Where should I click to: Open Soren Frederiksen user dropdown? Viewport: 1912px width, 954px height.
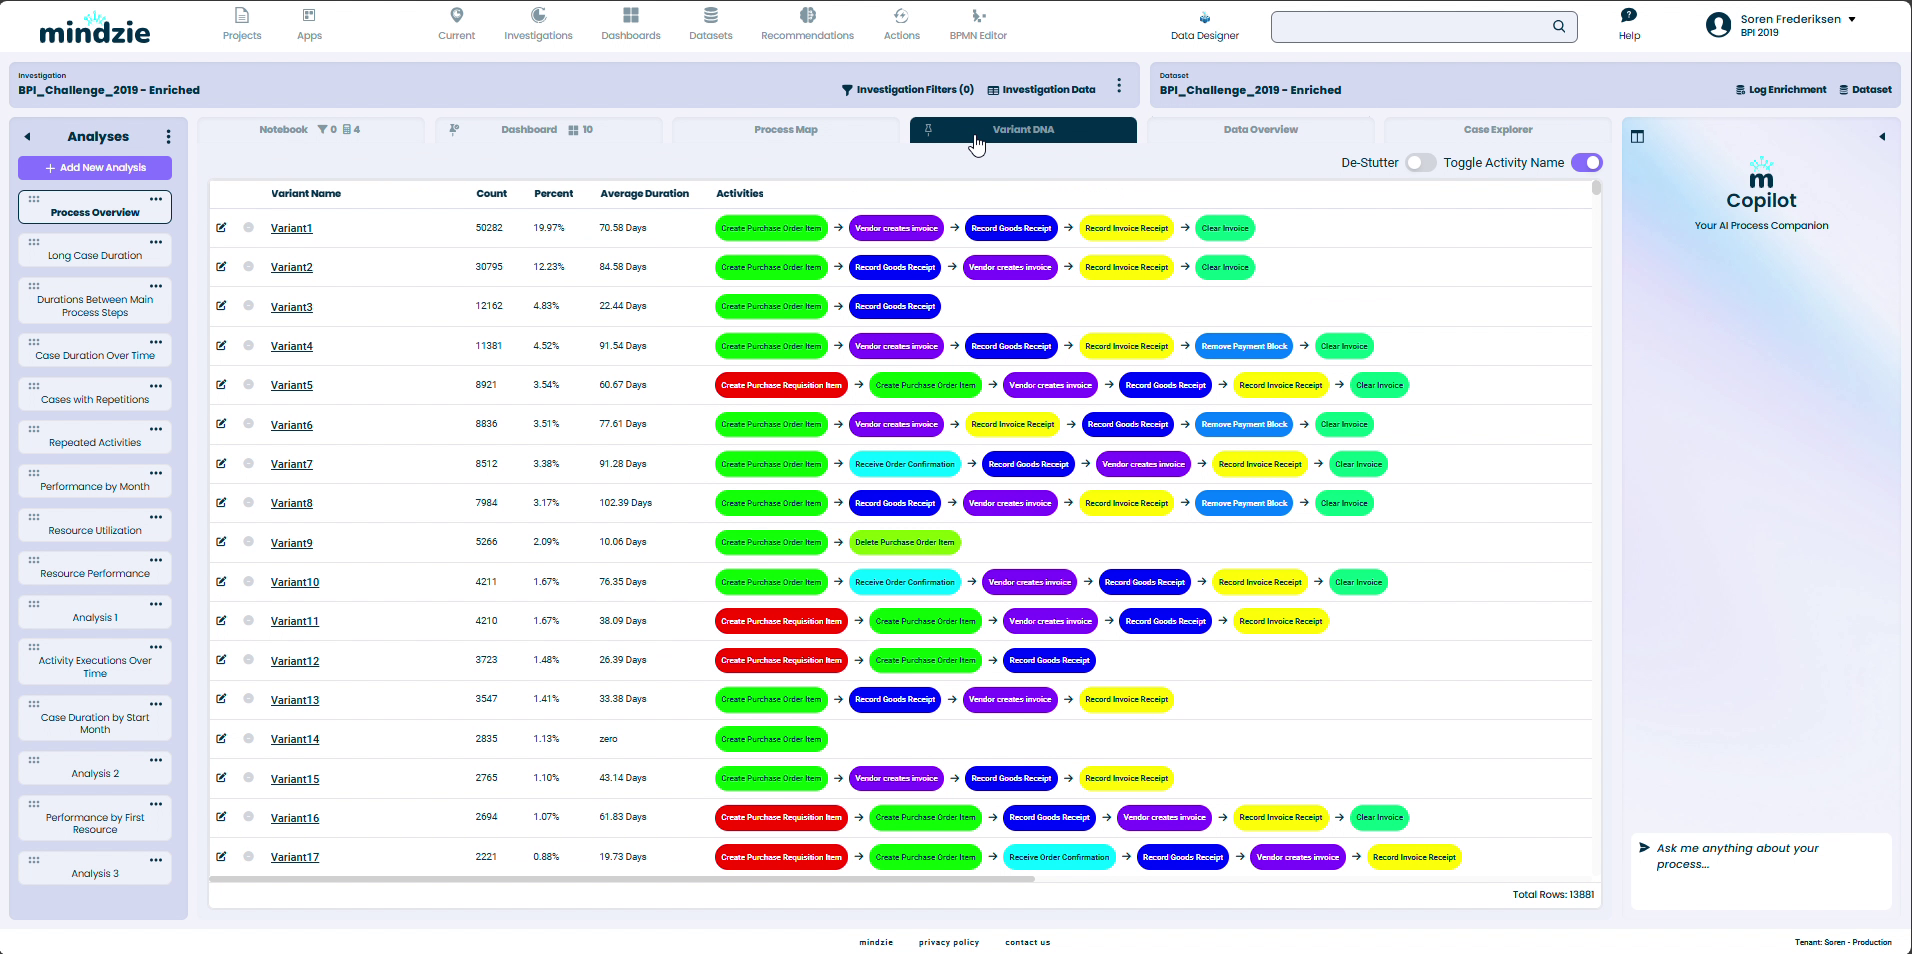point(1852,19)
